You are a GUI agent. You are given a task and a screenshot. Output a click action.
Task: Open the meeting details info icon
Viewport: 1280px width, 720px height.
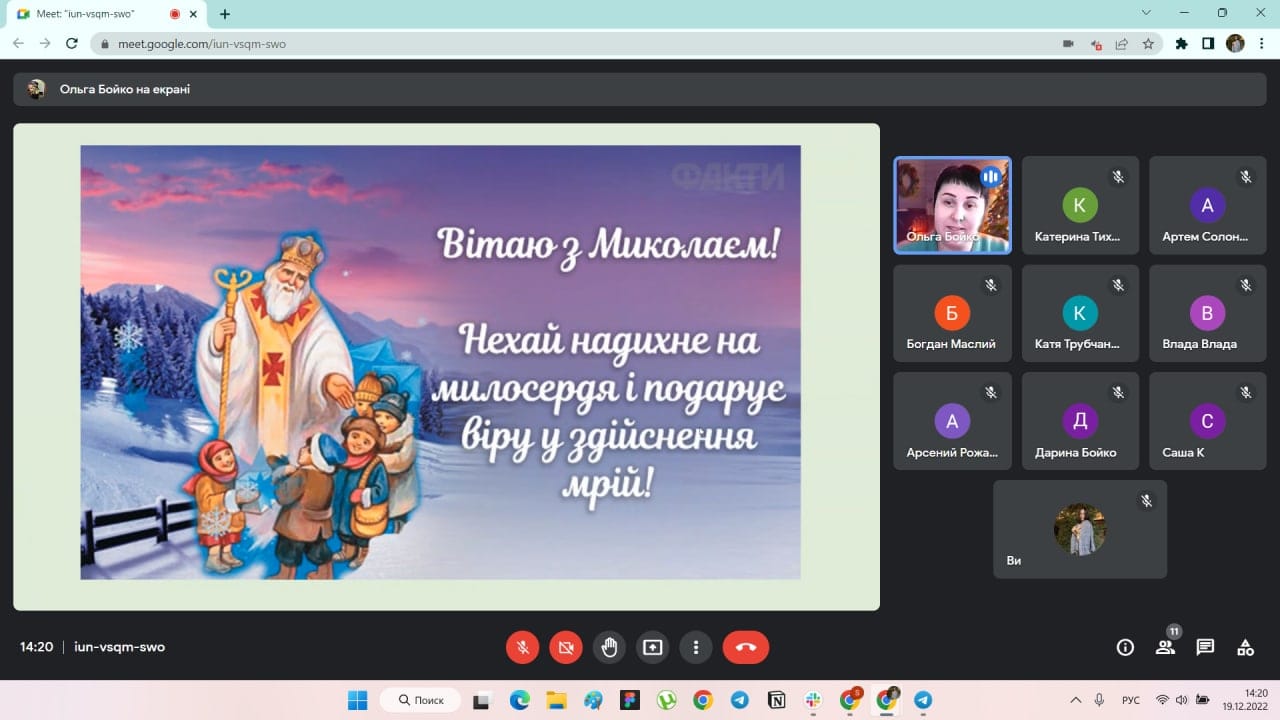coord(1125,647)
